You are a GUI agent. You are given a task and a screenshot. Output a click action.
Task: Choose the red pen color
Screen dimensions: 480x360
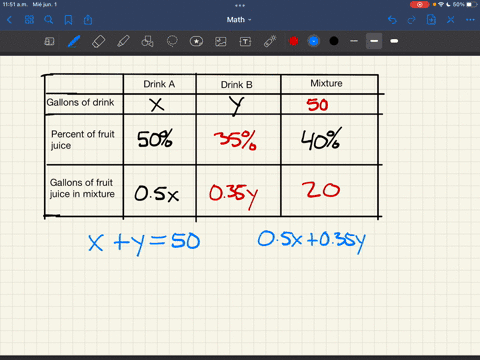click(294, 41)
